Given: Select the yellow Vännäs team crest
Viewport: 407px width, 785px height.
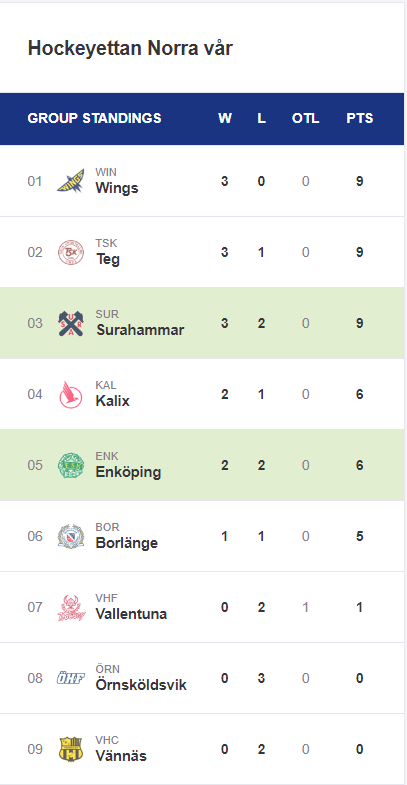Looking at the screenshot, I should point(71,749).
